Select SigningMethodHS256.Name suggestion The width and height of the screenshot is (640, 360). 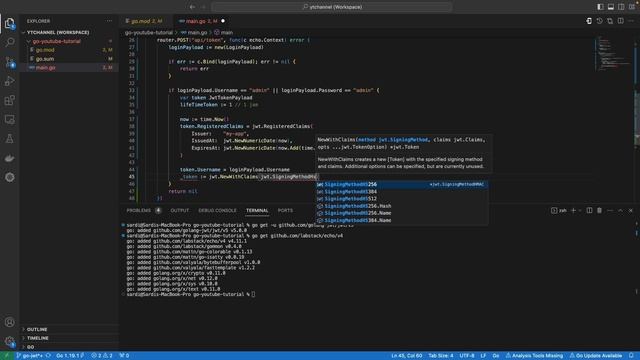pyautogui.click(x=402, y=213)
